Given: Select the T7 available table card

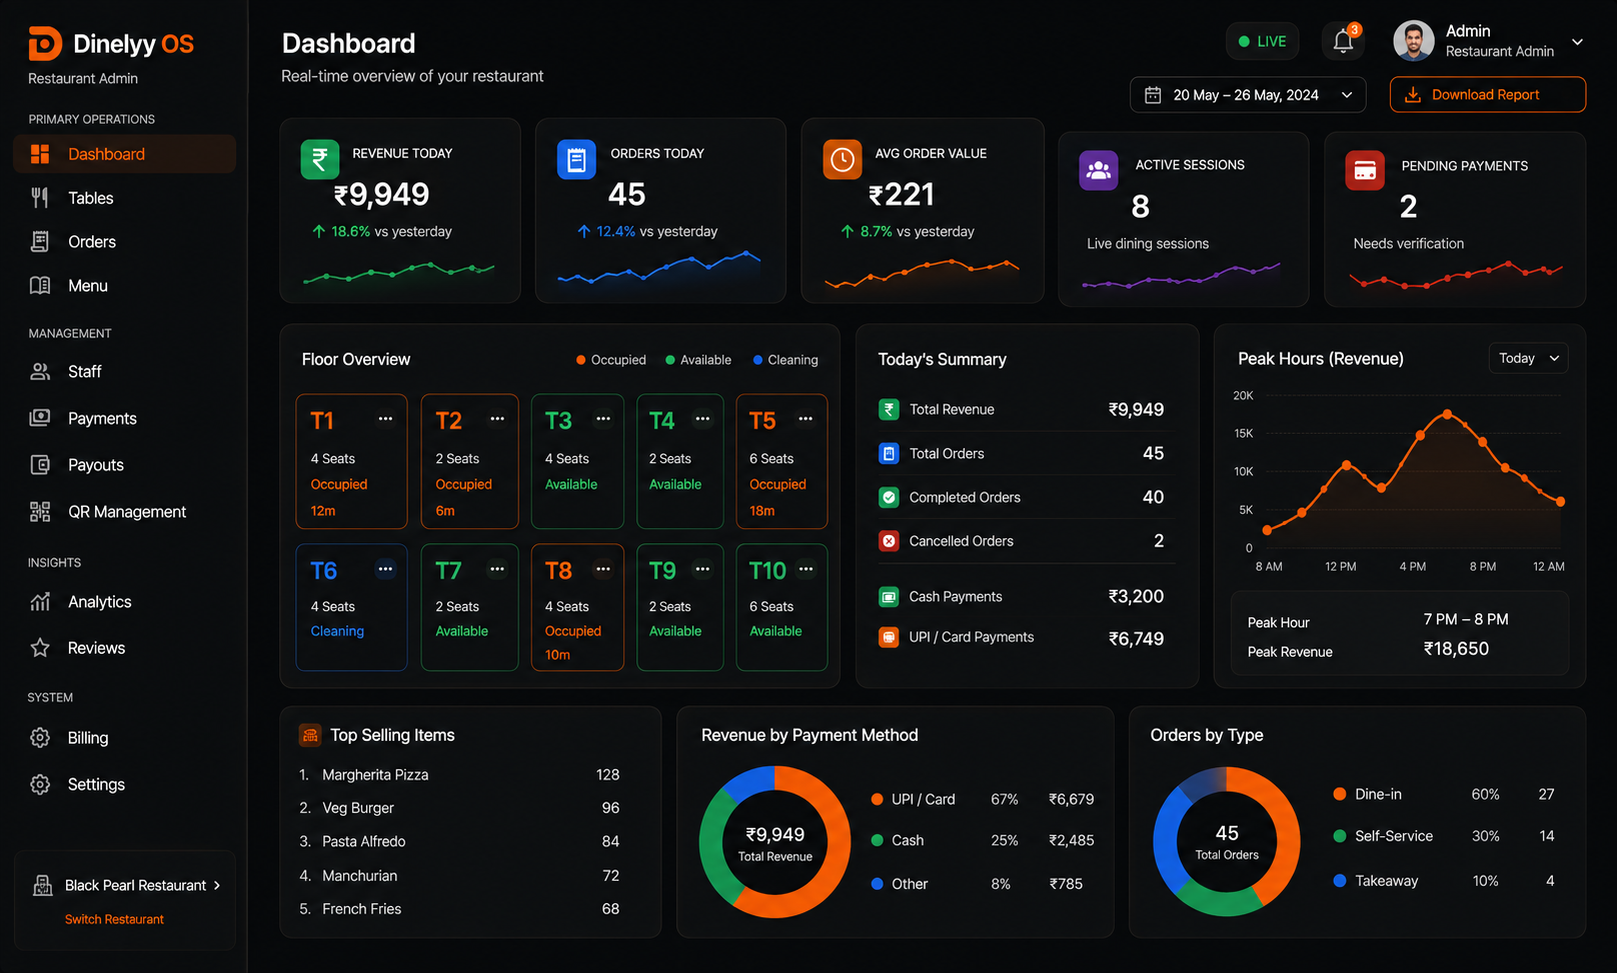Looking at the screenshot, I should click(470, 607).
